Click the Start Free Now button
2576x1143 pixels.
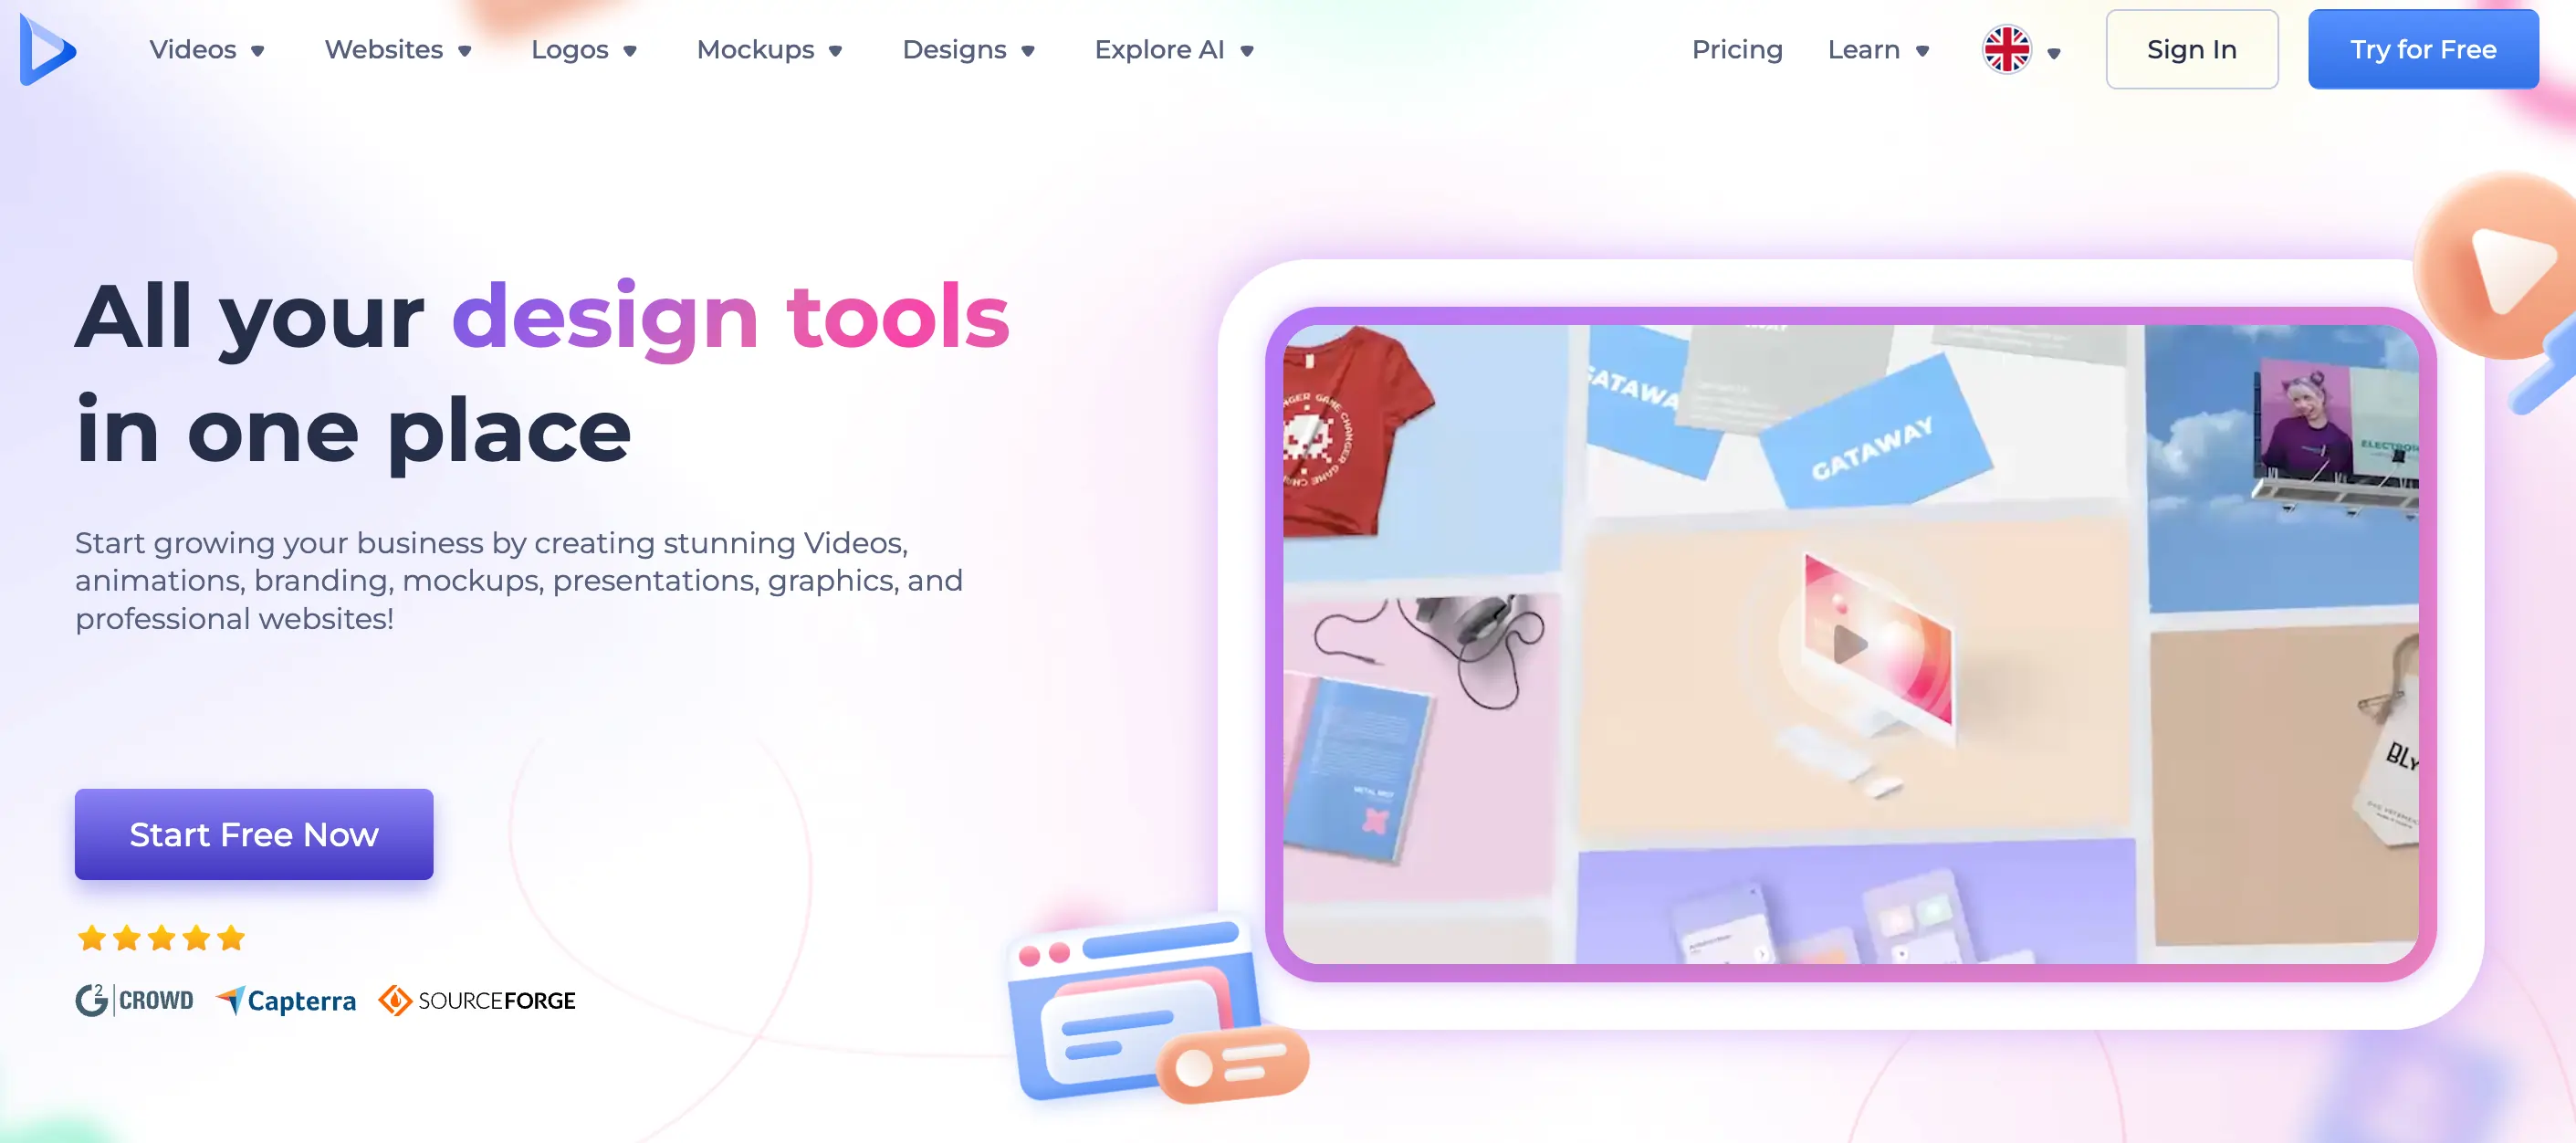tap(255, 834)
